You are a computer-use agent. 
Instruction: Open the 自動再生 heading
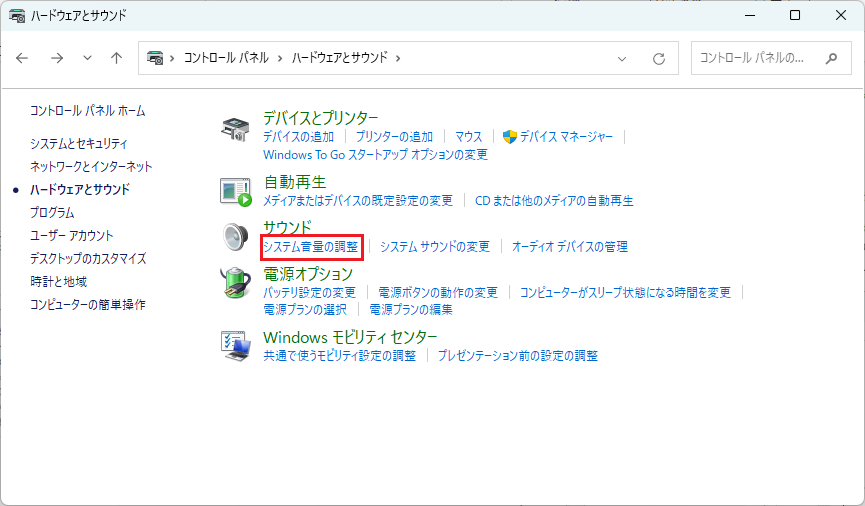tap(295, 182)
